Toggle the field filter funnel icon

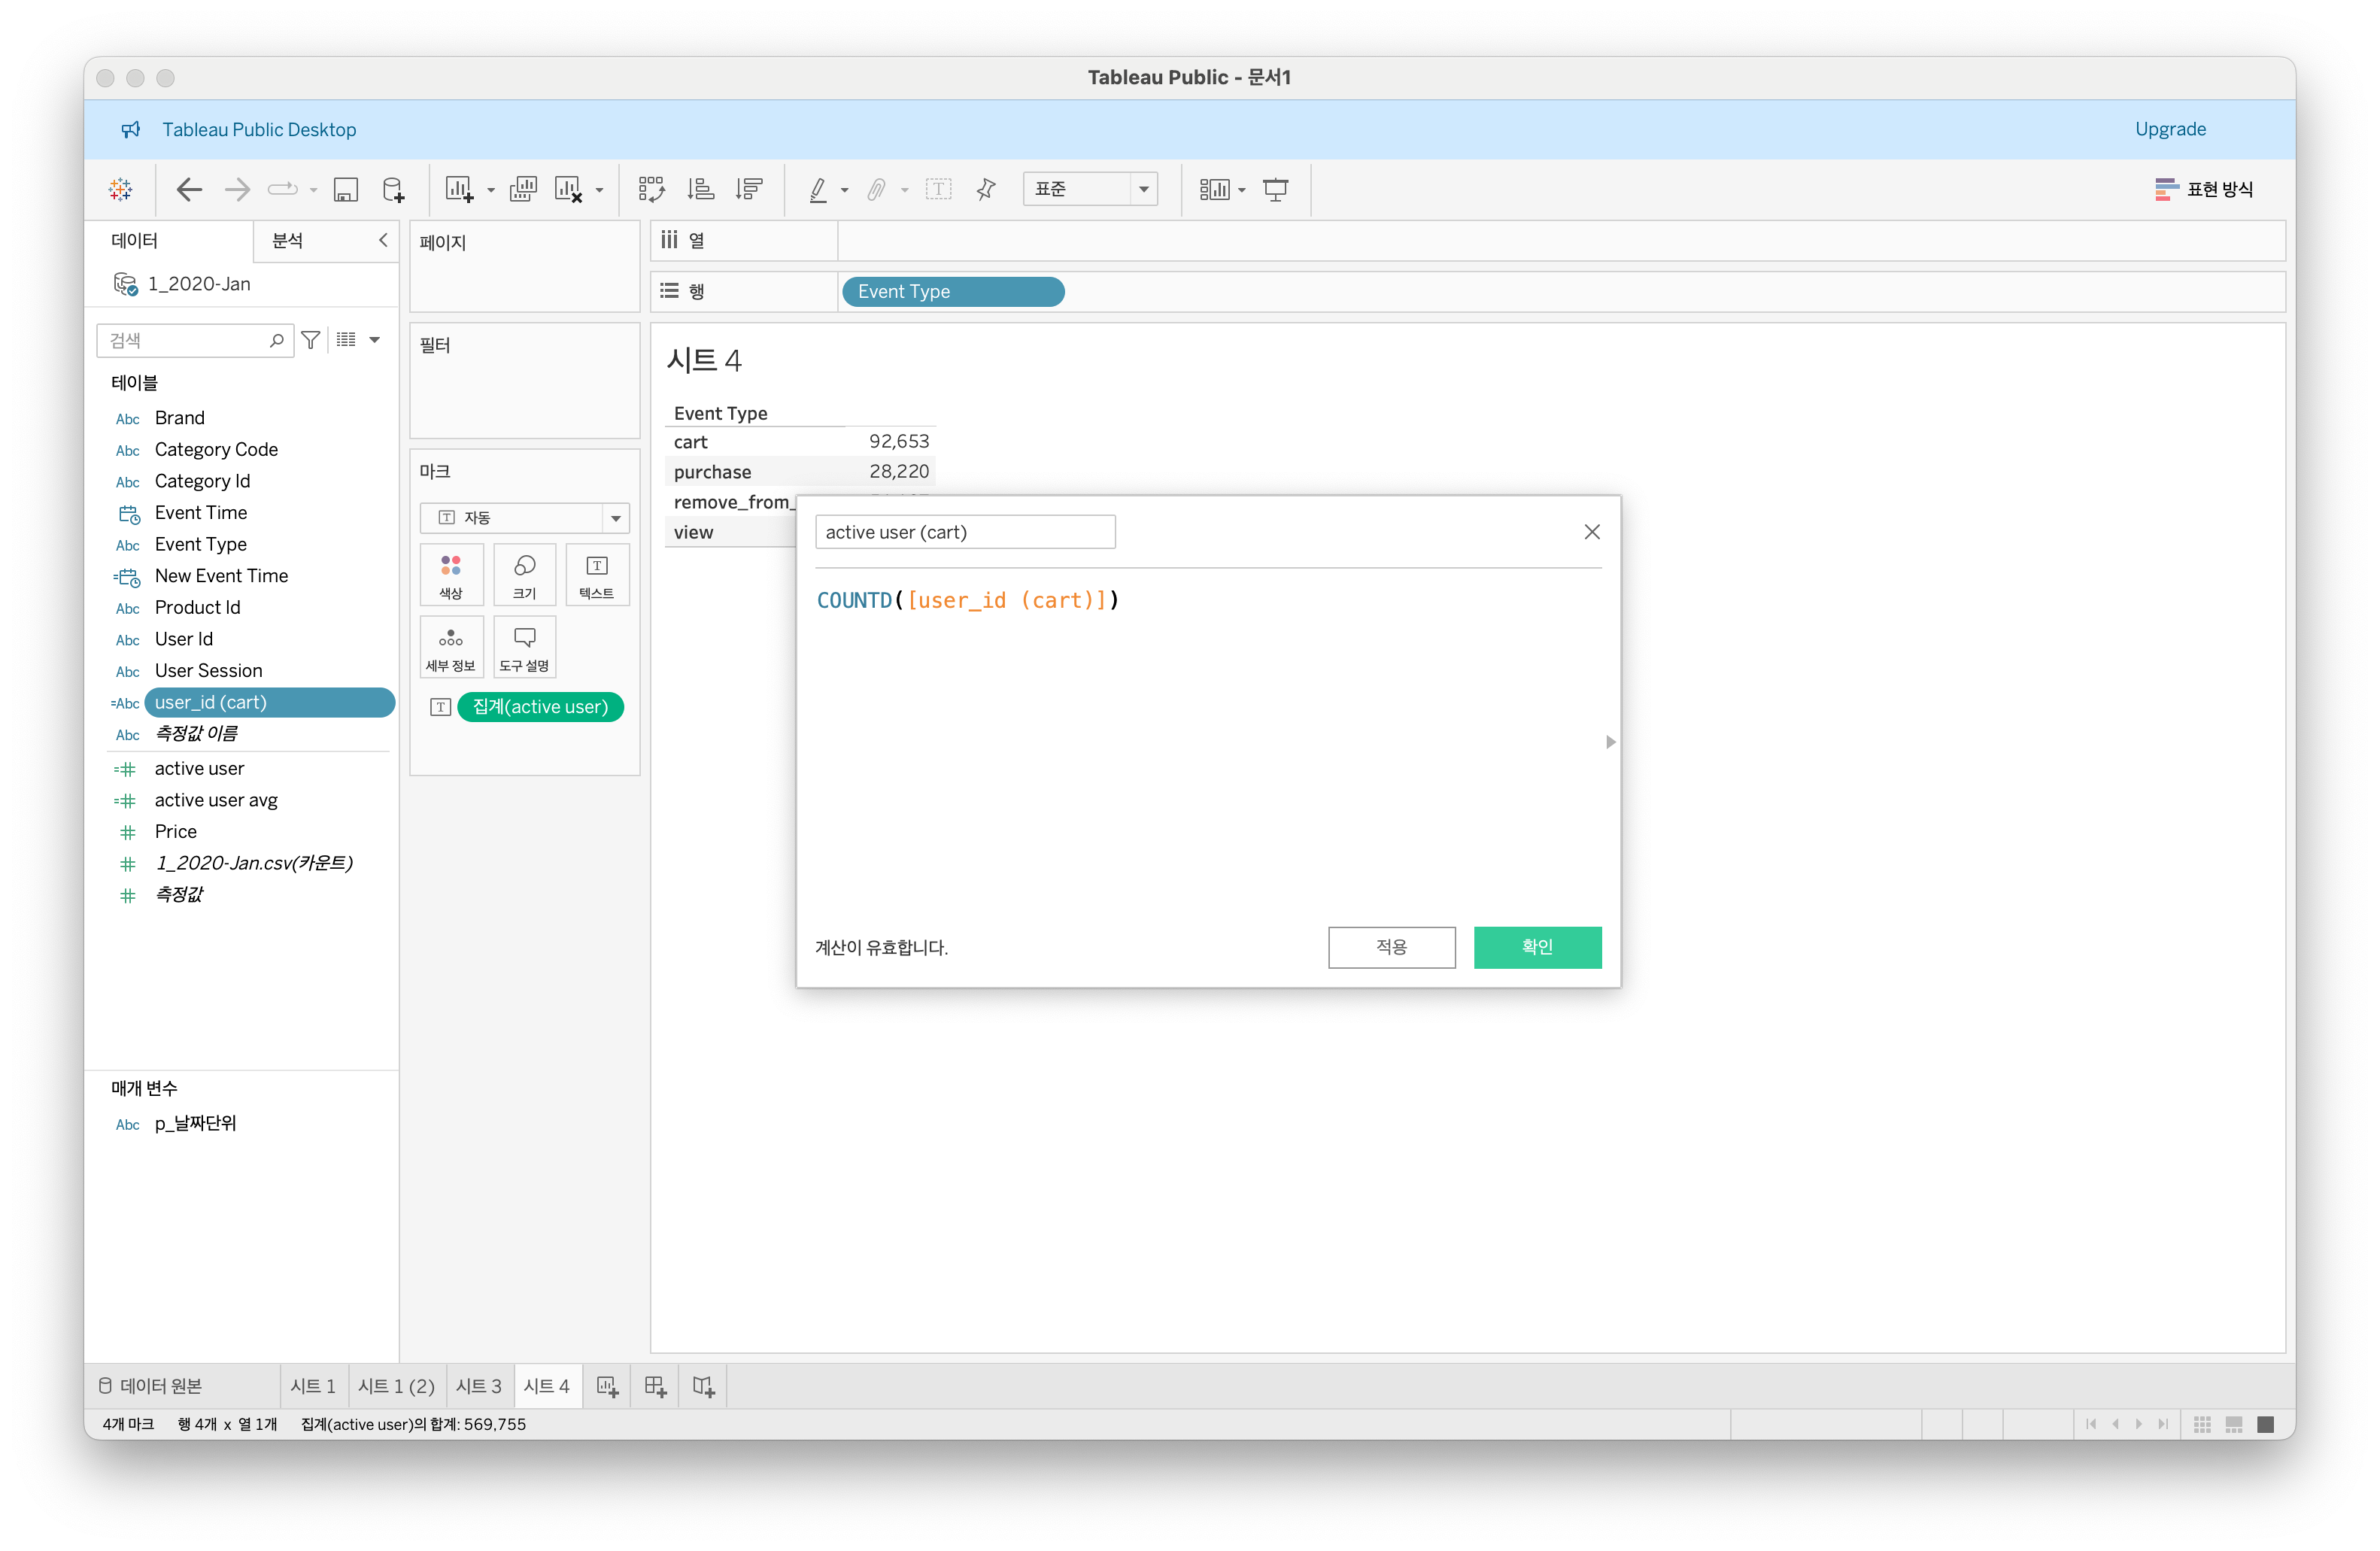(311, 340)
